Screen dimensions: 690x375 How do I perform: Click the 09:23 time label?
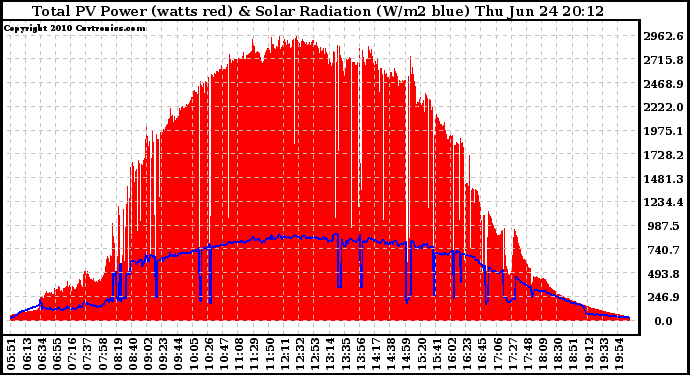tap(164, 354)
